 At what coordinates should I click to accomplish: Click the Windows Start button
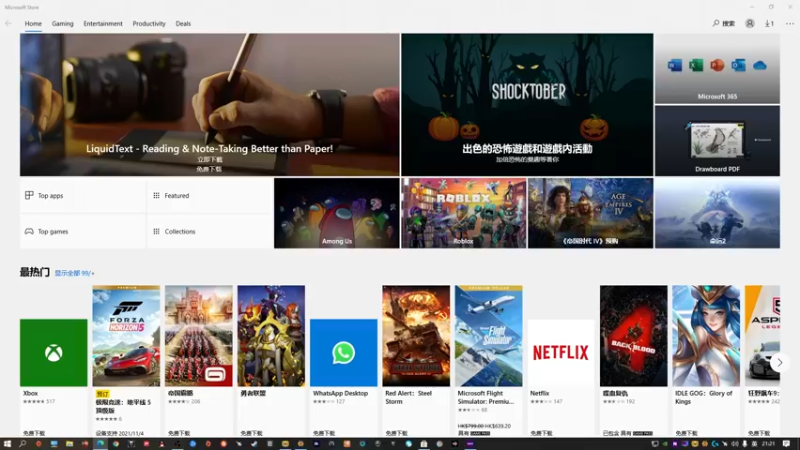[7, 444]
